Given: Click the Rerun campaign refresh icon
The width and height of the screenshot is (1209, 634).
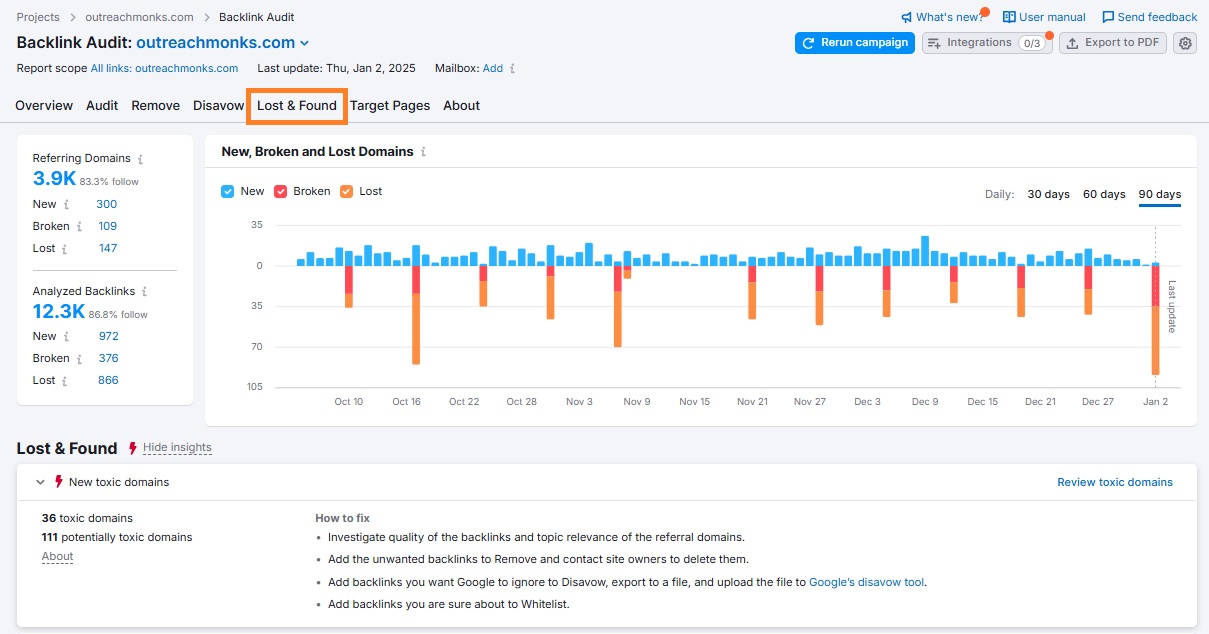Looking at the screenshot, I should pos(809,43).
